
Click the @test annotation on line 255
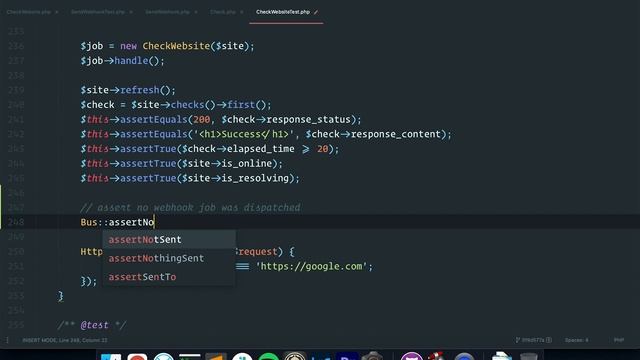point(94,325)
